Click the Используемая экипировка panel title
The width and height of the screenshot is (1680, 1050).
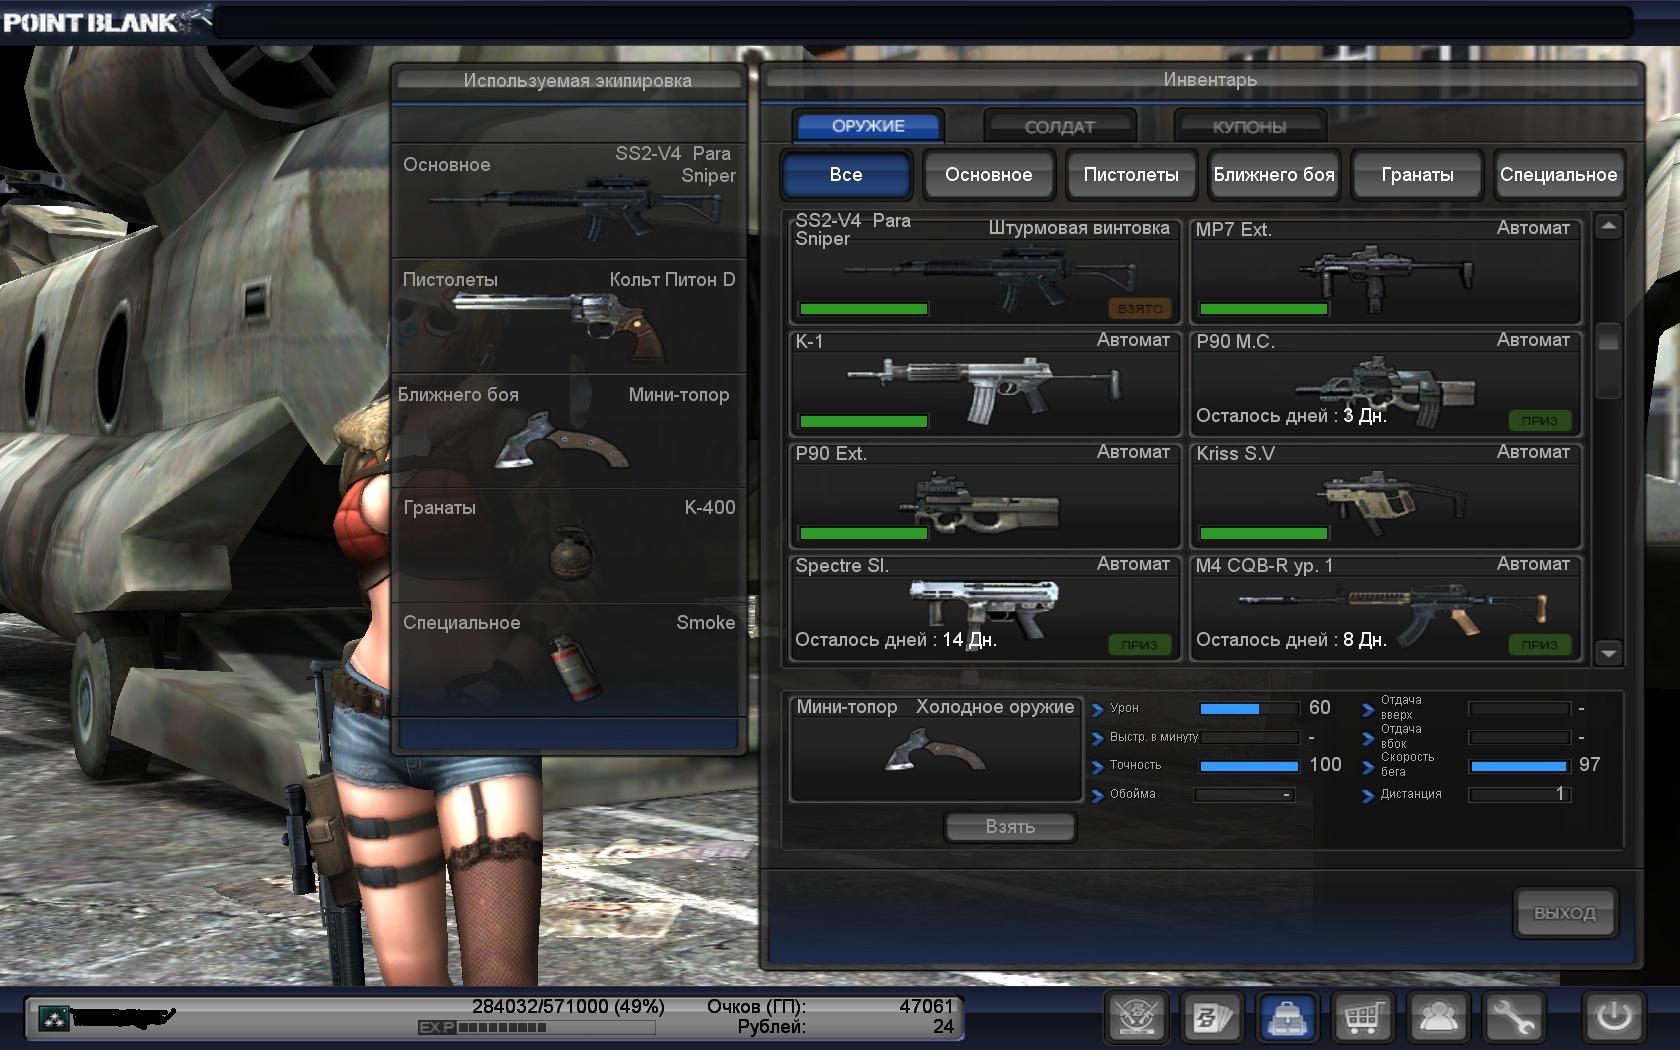[577, 81]
